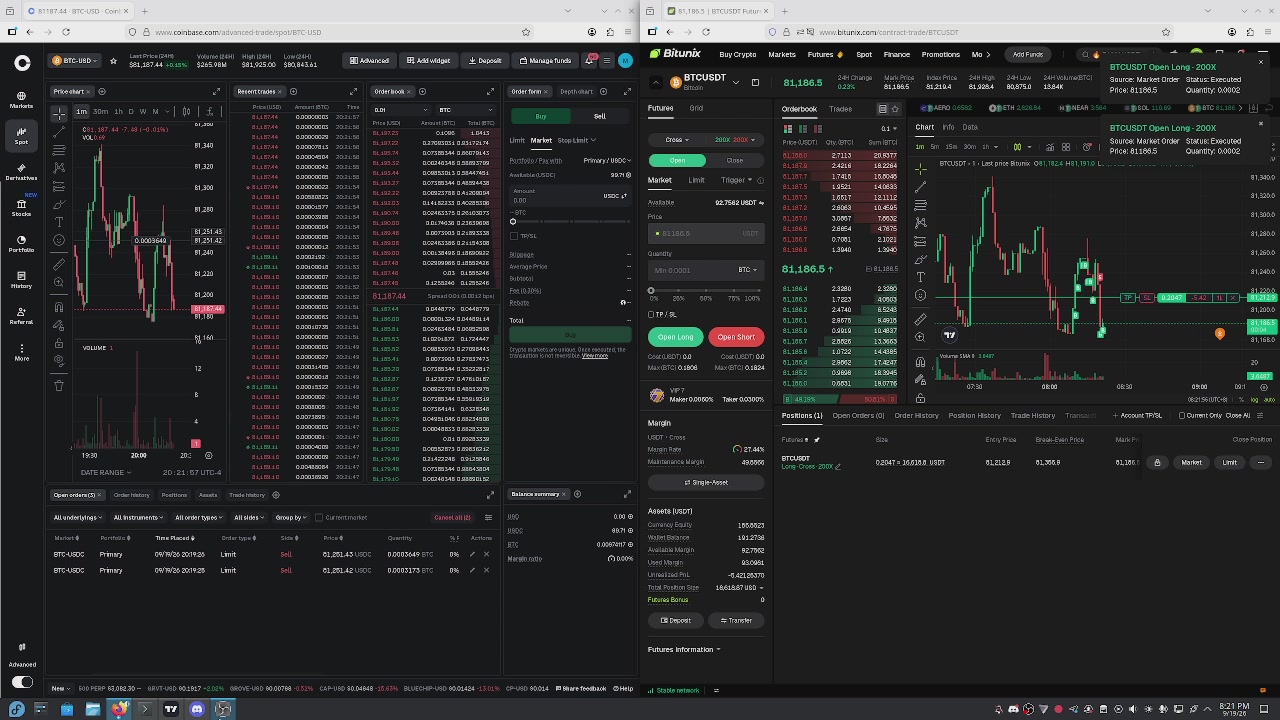Expand the Coinbase Price chart panel

coord(216,92)
